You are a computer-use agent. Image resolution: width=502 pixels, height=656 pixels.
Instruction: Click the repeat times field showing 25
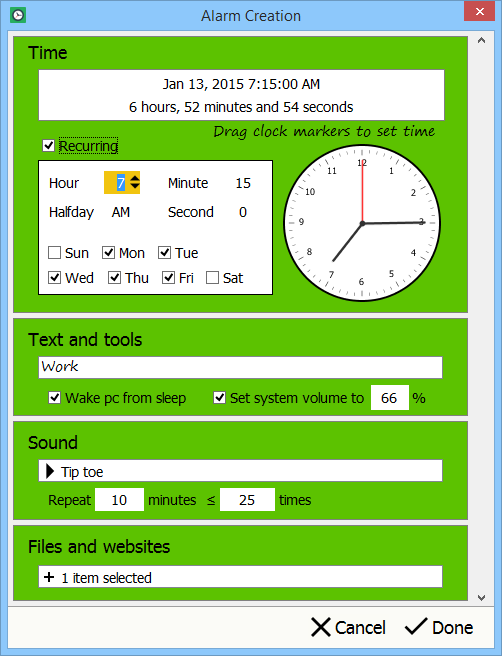pos(247,500)
